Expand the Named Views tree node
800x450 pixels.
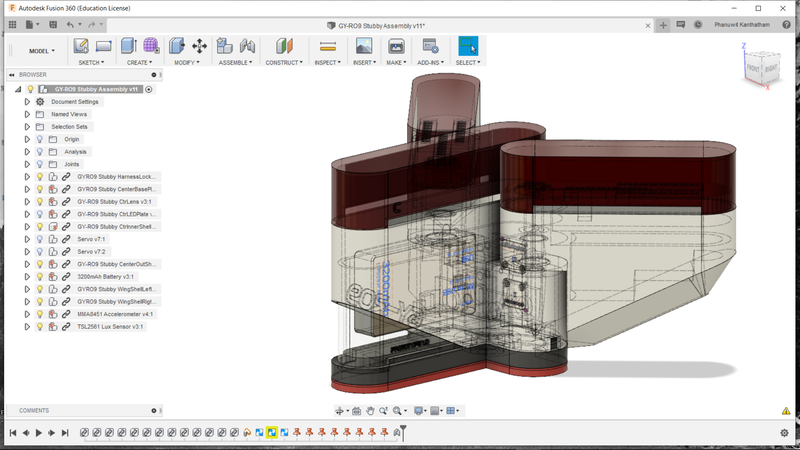tap(28, 114)
